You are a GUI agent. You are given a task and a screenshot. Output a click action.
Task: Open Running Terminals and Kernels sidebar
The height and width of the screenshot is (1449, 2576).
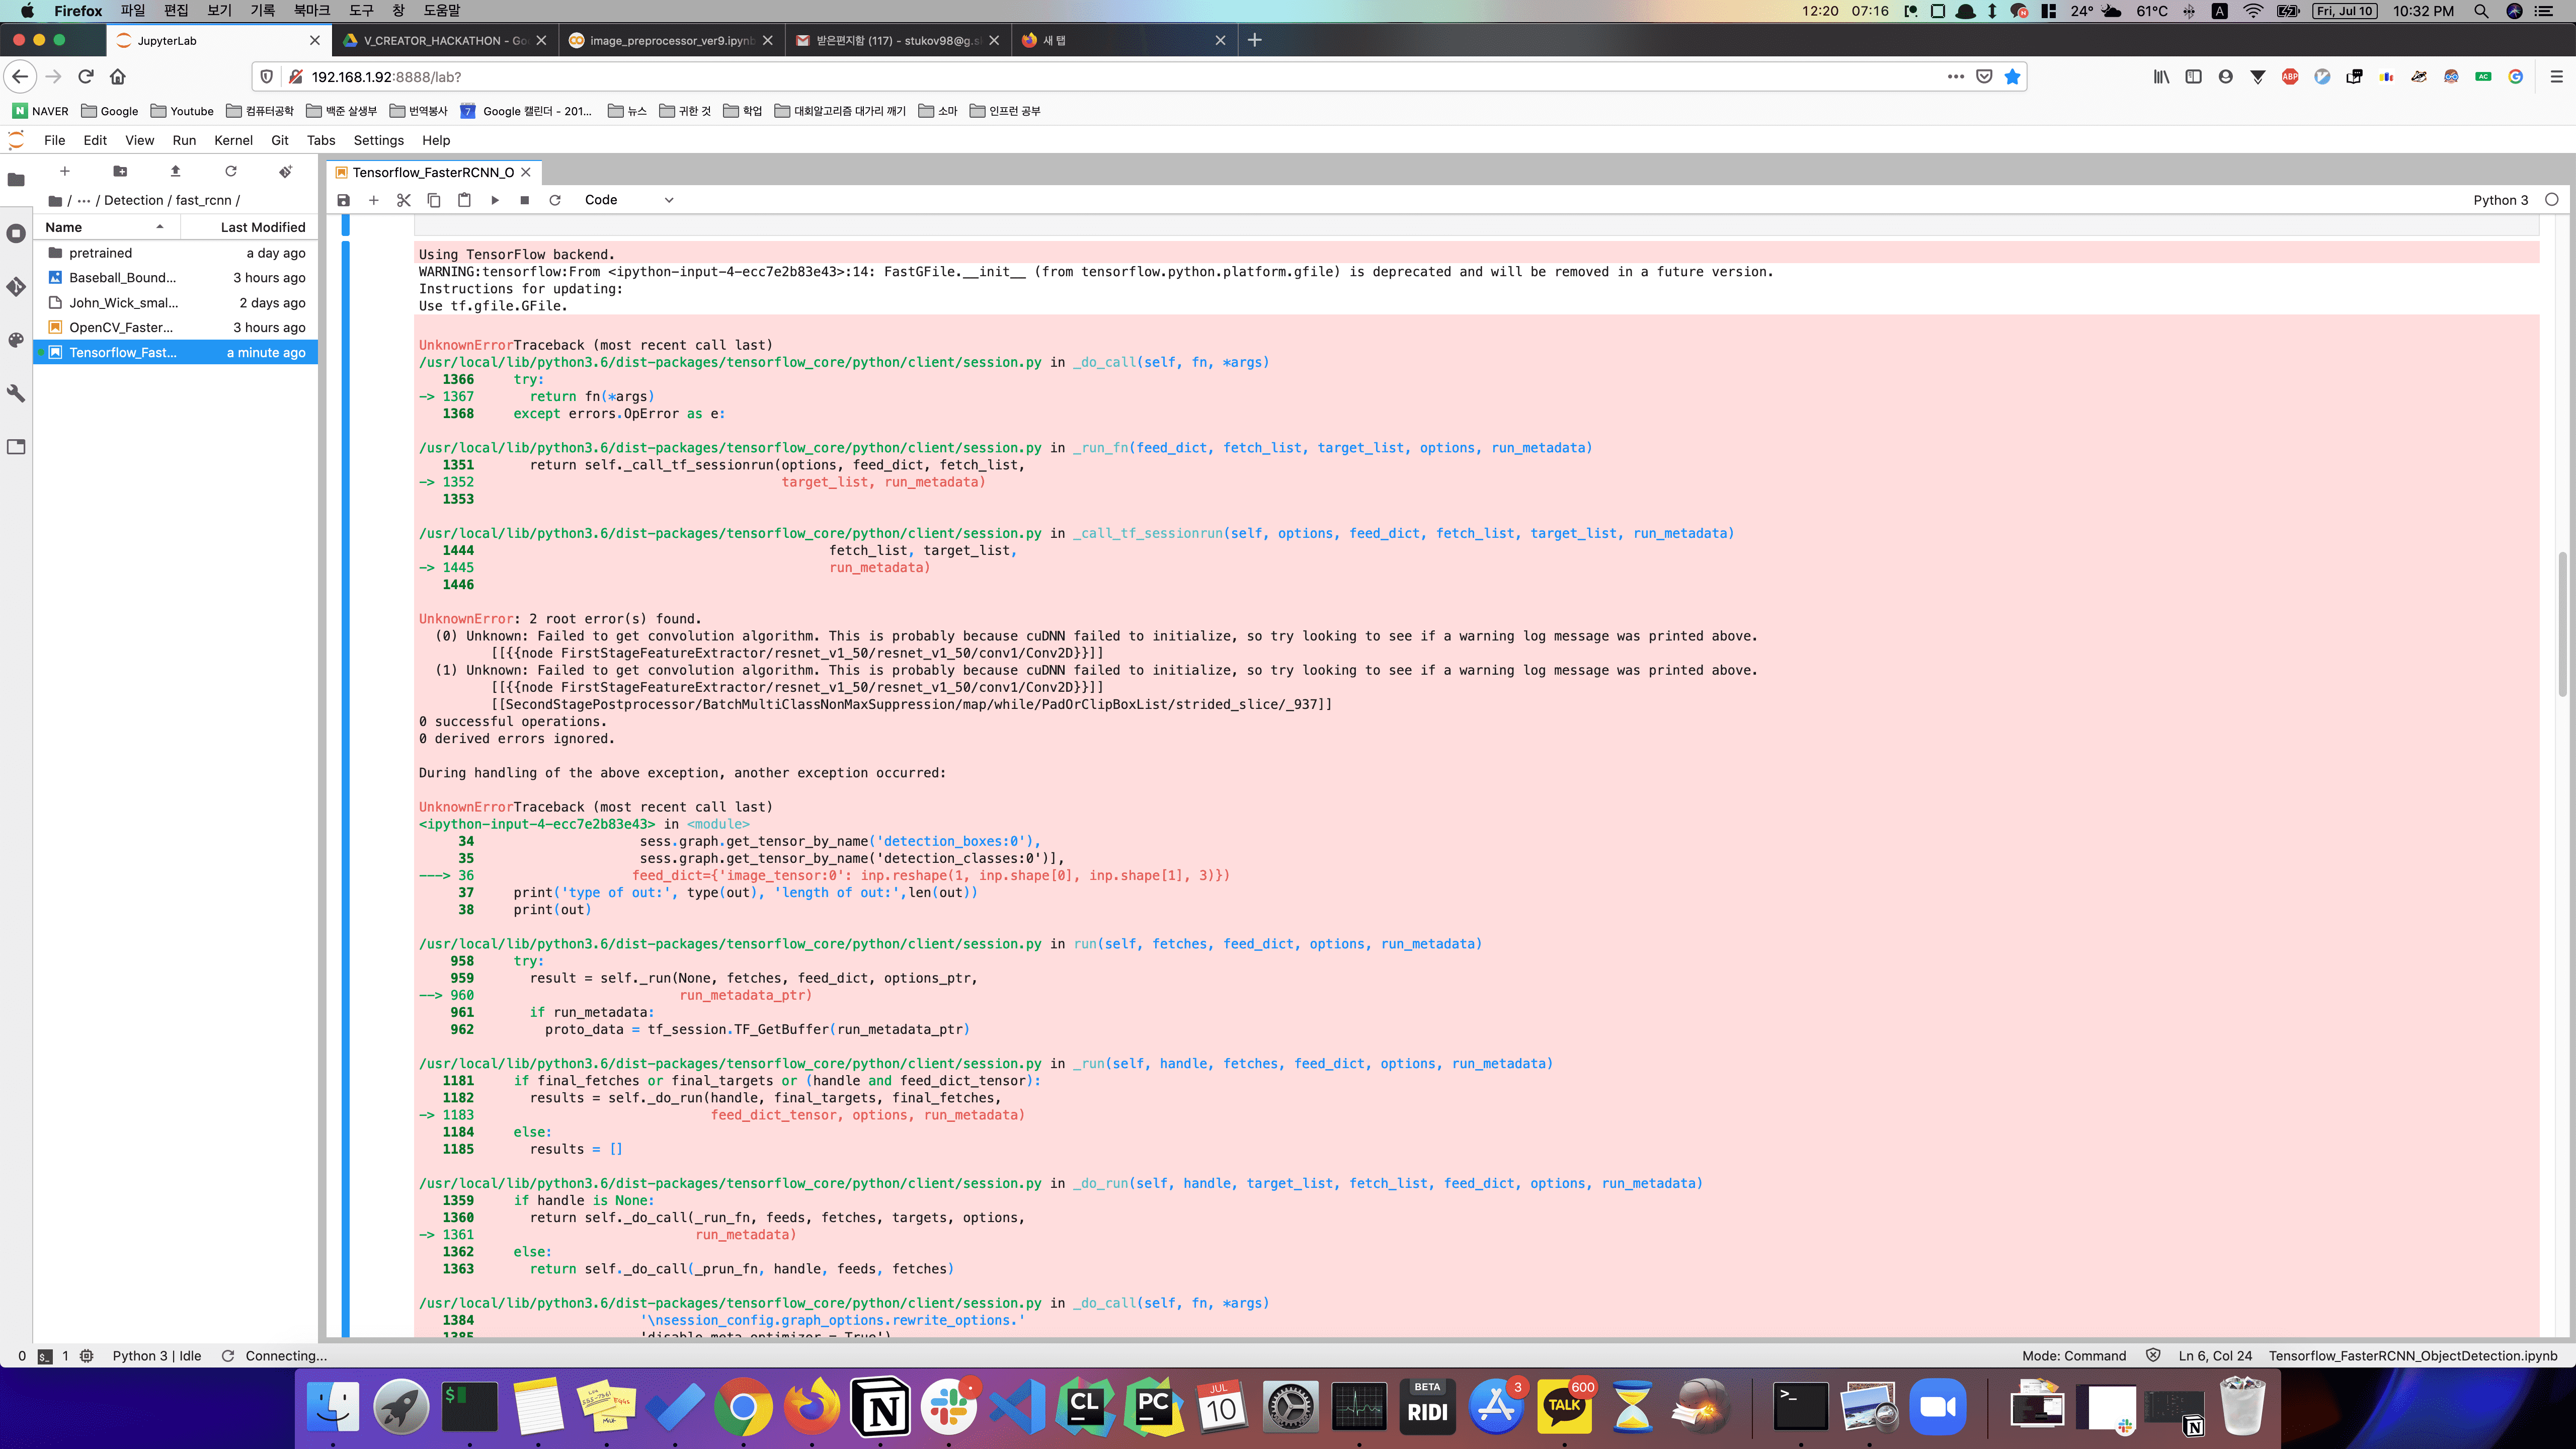[x=16, y=233]
